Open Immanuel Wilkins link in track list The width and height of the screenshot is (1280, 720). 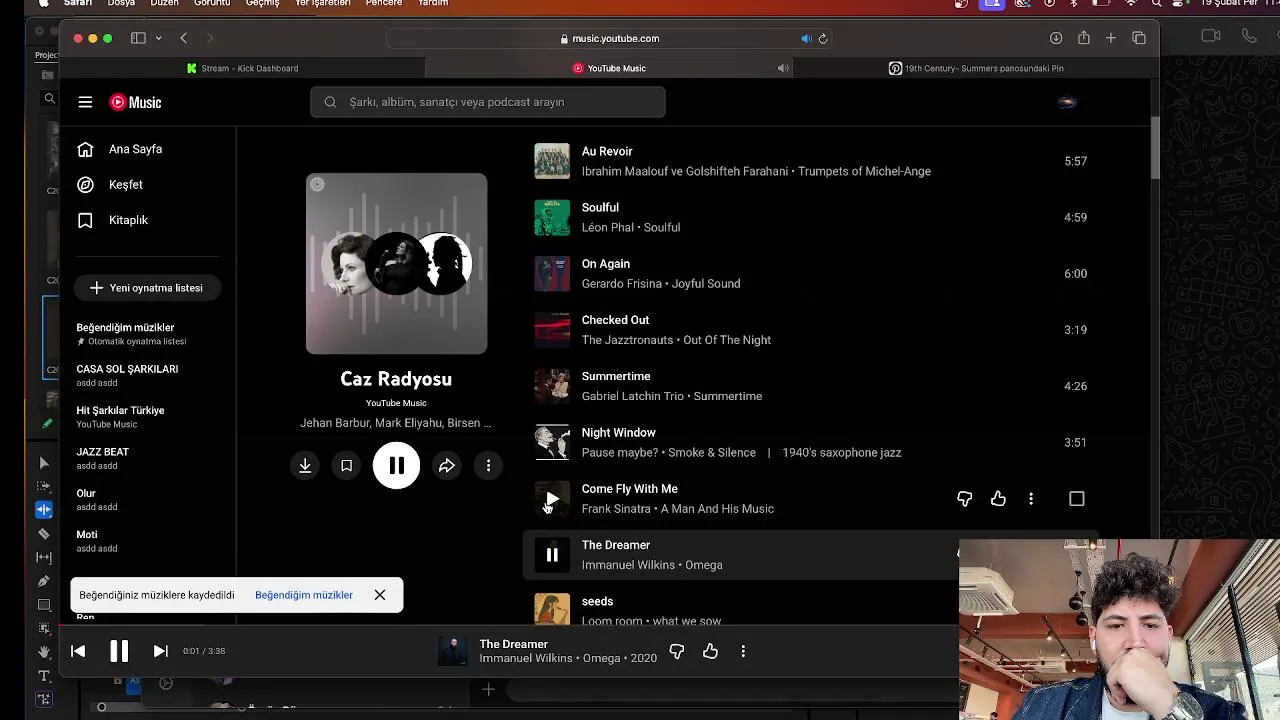pyautogui.click(x=629, y=565)
